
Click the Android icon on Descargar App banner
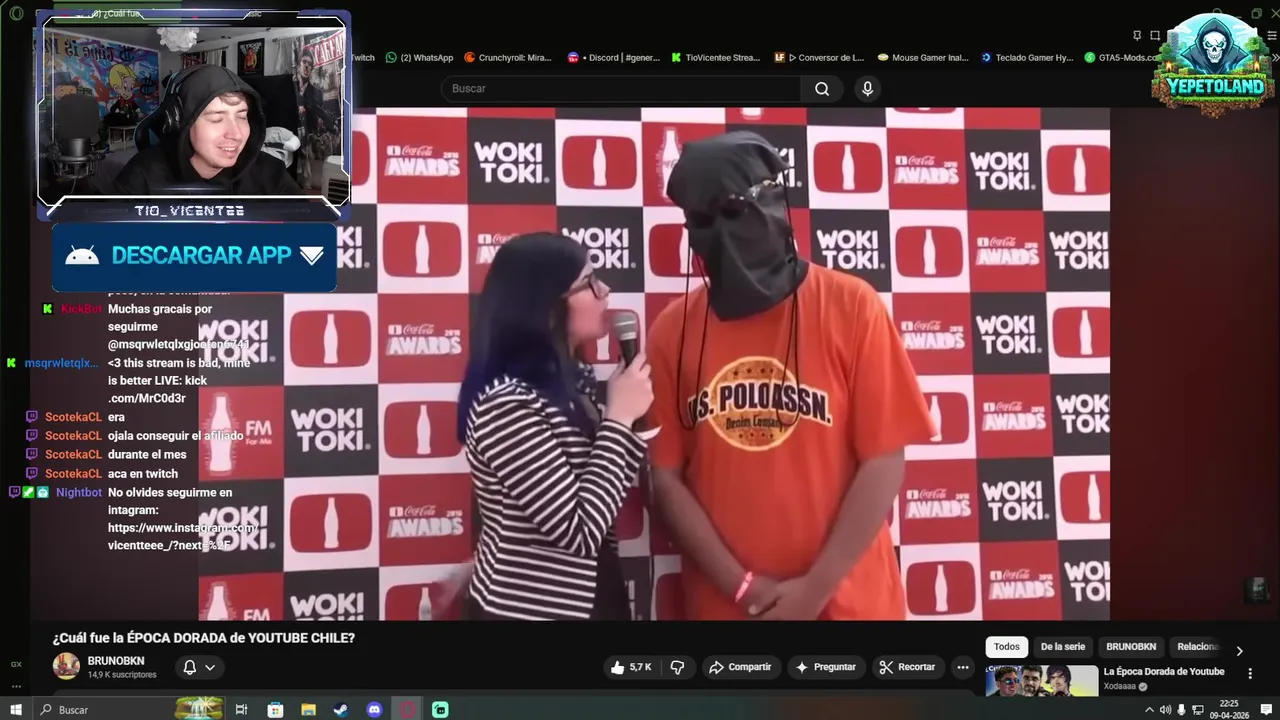82,256
